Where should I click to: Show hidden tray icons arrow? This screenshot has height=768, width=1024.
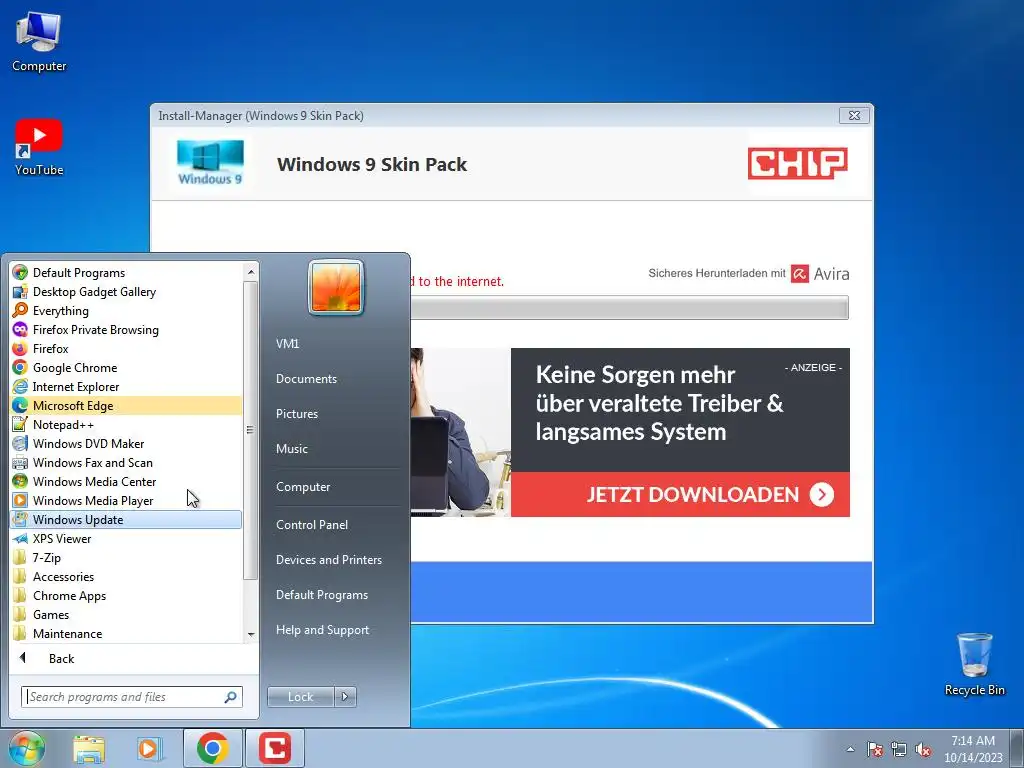(x=850, y=749)
